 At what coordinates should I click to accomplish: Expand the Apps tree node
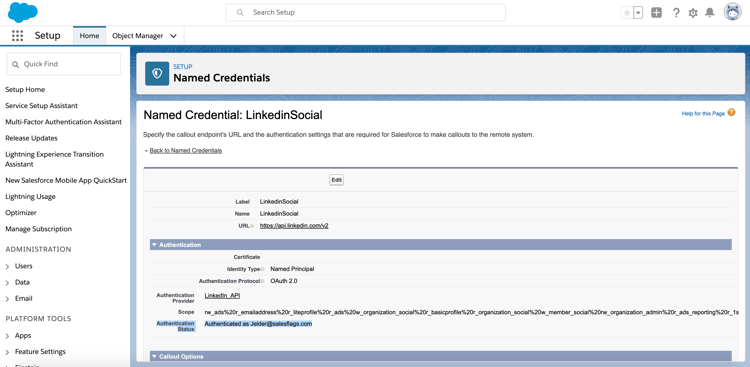(x=7, y=336)
